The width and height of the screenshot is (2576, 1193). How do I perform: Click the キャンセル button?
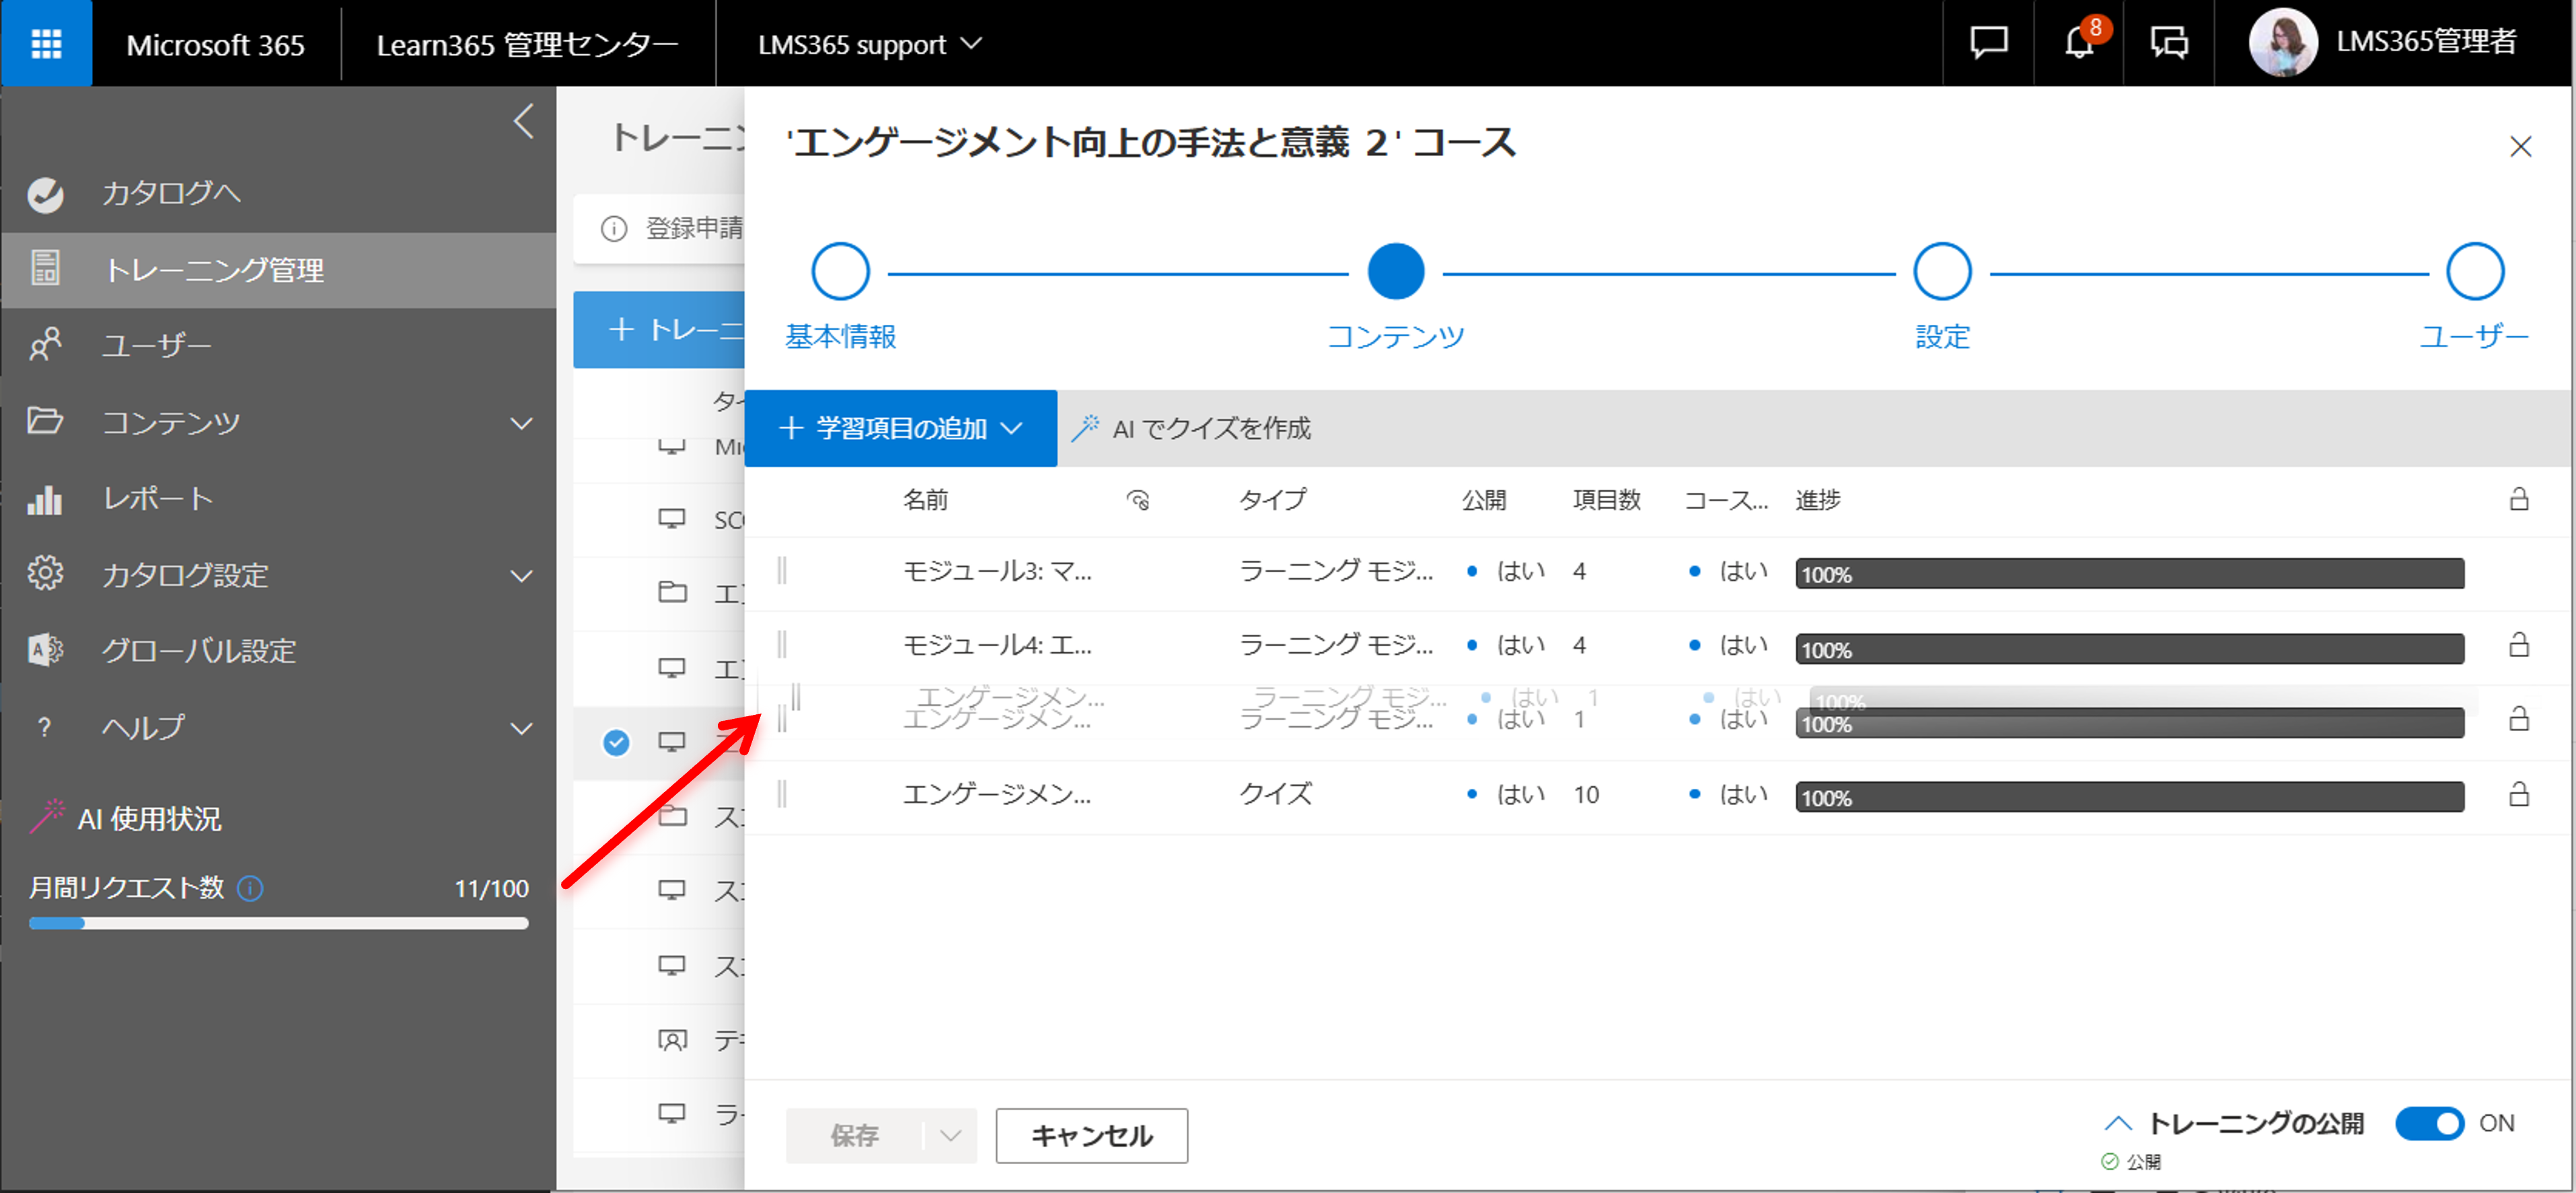click(1091, 1135)
